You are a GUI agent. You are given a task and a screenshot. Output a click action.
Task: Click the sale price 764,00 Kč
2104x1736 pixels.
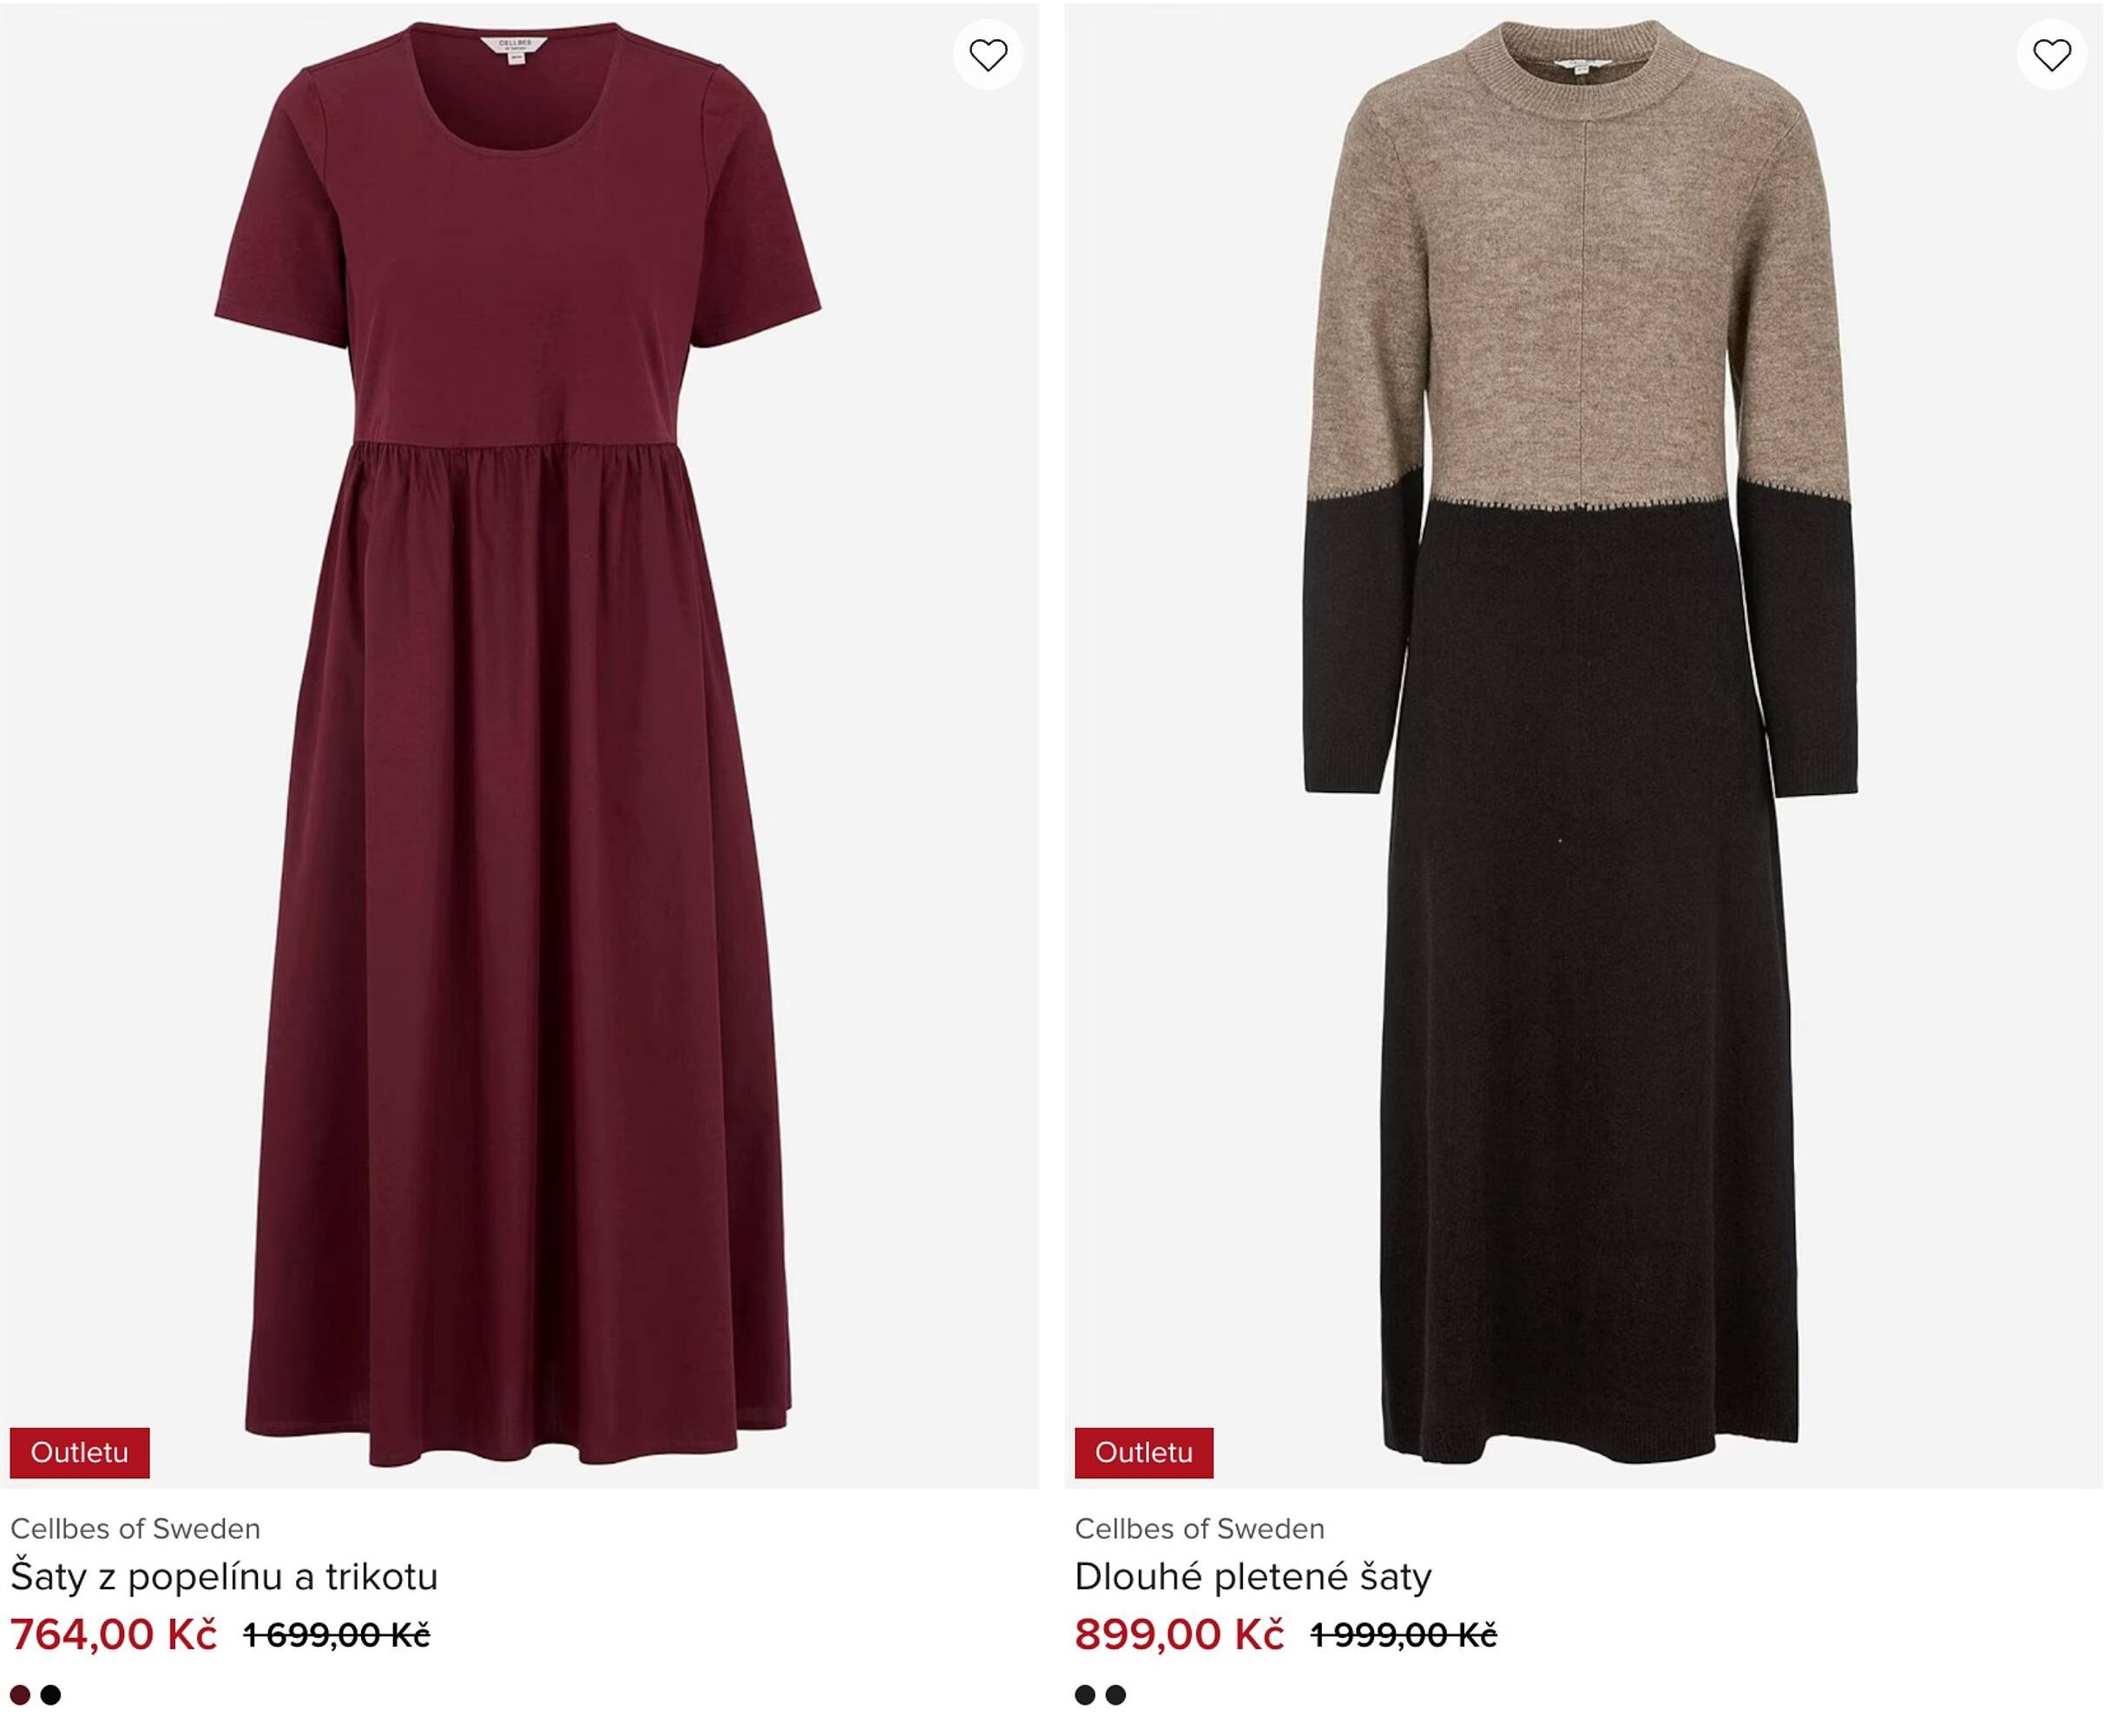pyautogui.click(x=113, y=1635)
